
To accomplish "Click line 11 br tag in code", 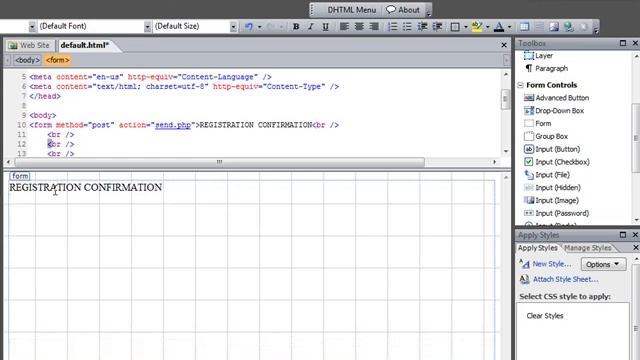I will [61, 135].
